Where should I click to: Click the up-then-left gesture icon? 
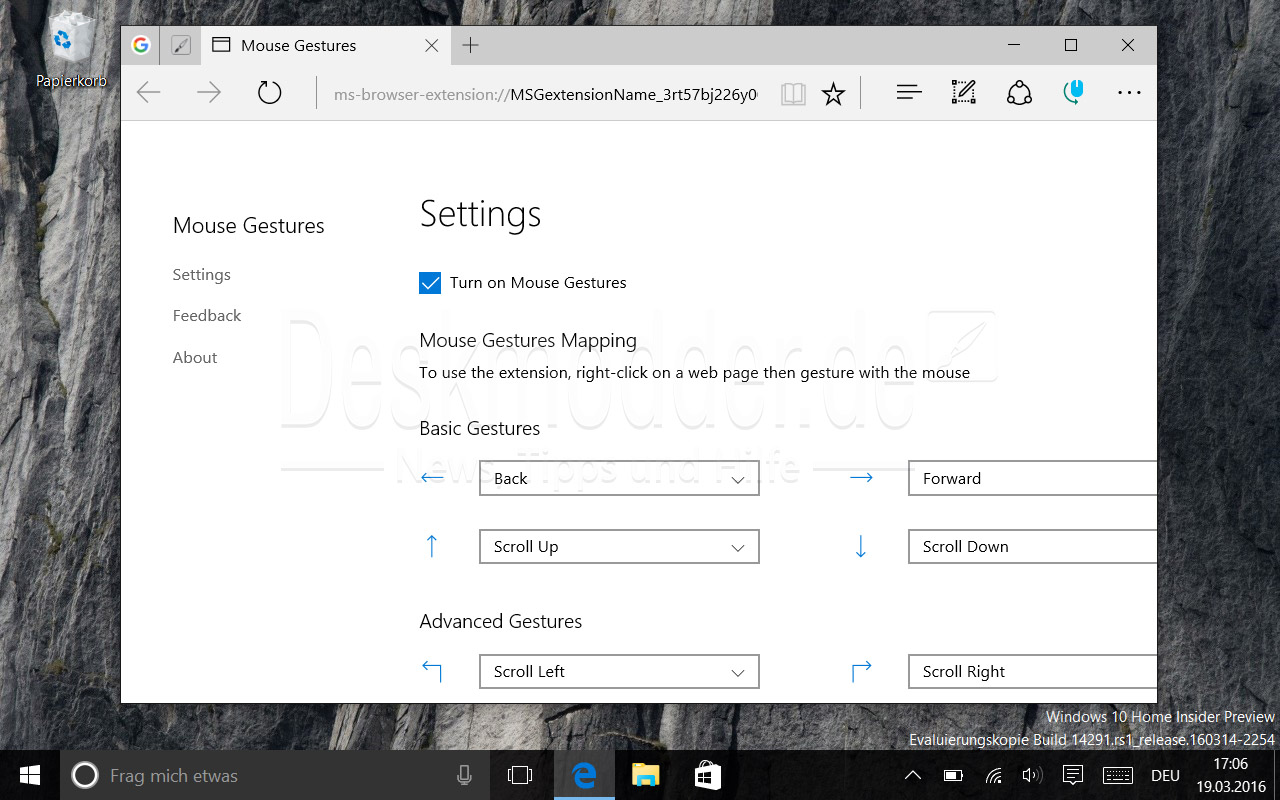pos(432,671)
